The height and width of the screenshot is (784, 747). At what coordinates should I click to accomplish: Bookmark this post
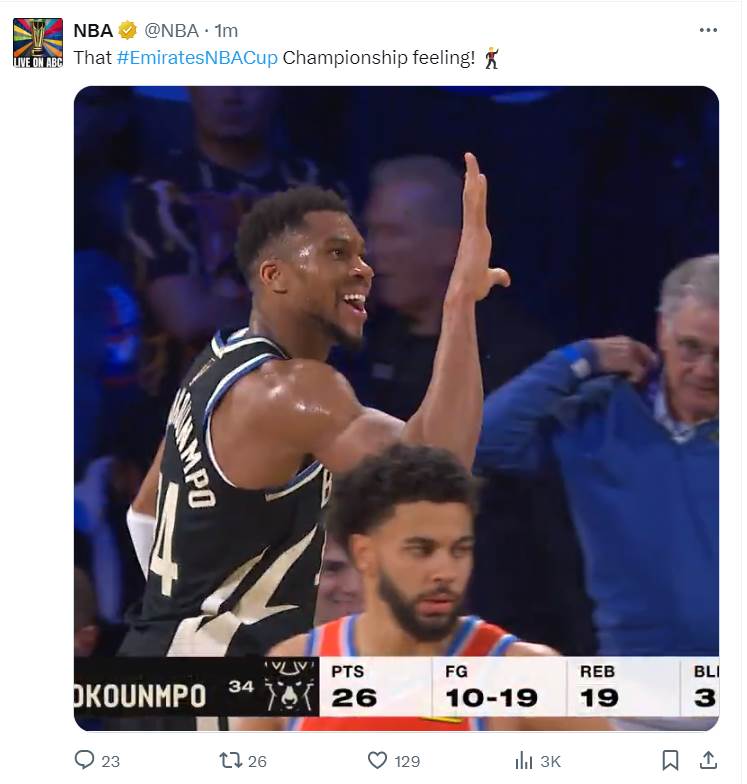point(670,760)
